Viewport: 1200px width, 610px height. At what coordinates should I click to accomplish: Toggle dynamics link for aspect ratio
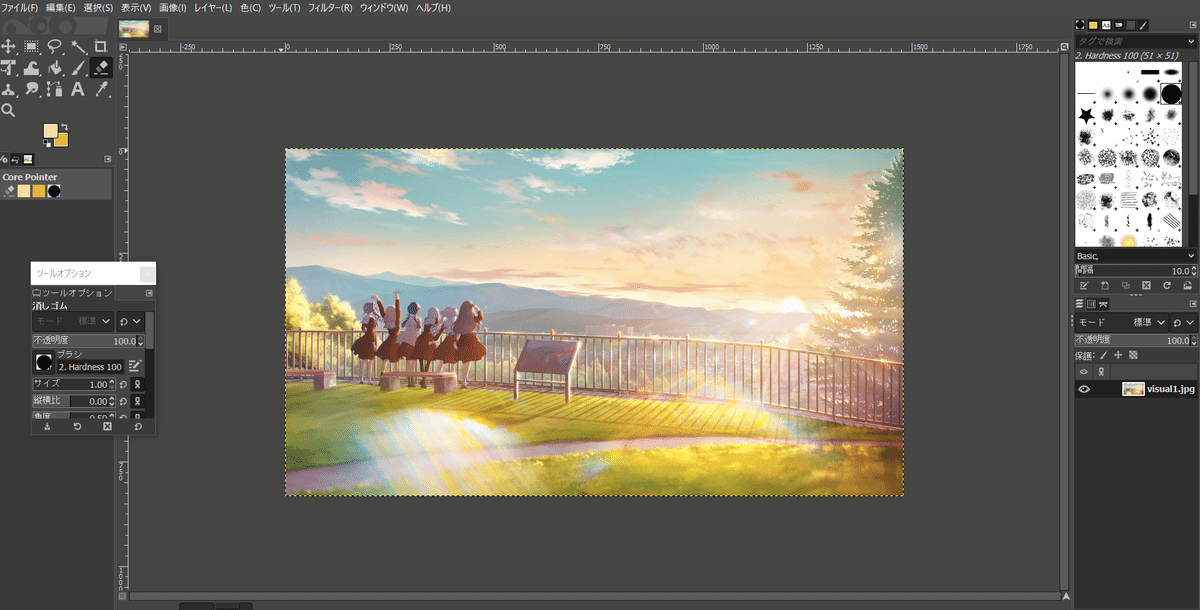click(x=138, y=401)
